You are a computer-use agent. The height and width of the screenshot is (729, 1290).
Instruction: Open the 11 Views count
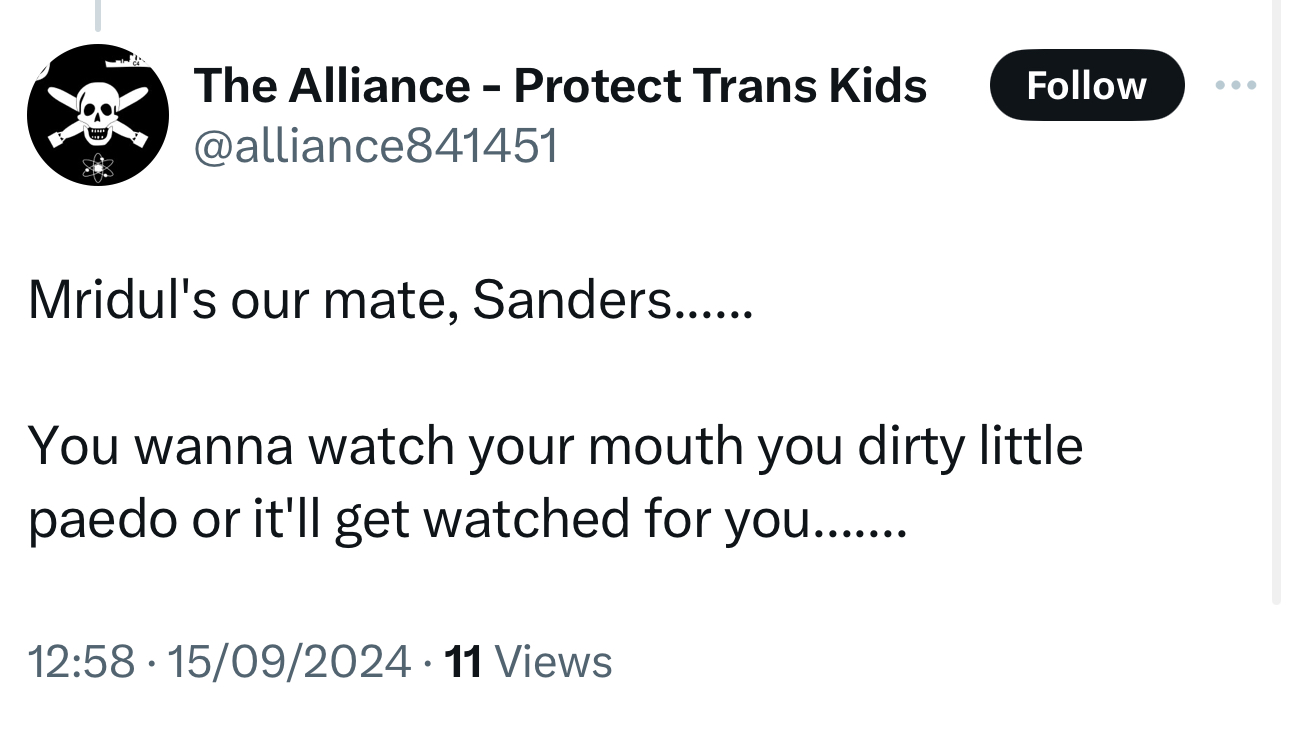tap(527, 662)
